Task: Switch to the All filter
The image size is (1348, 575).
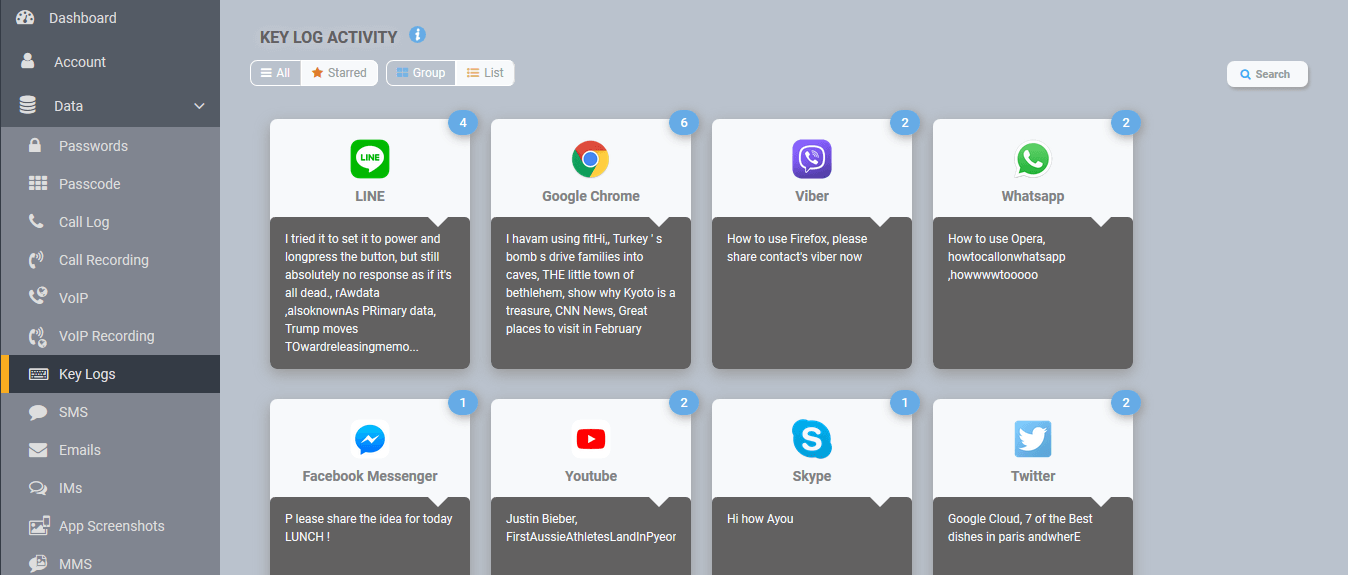Action: 275,73
